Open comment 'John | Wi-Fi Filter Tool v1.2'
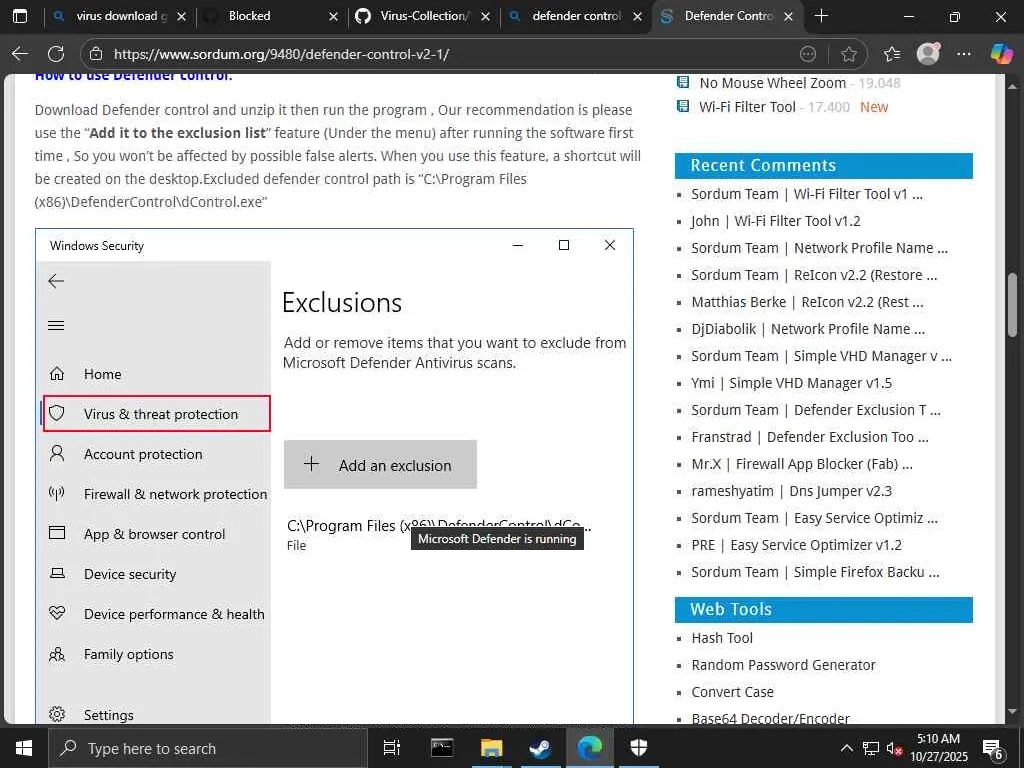 coord(775,221)
